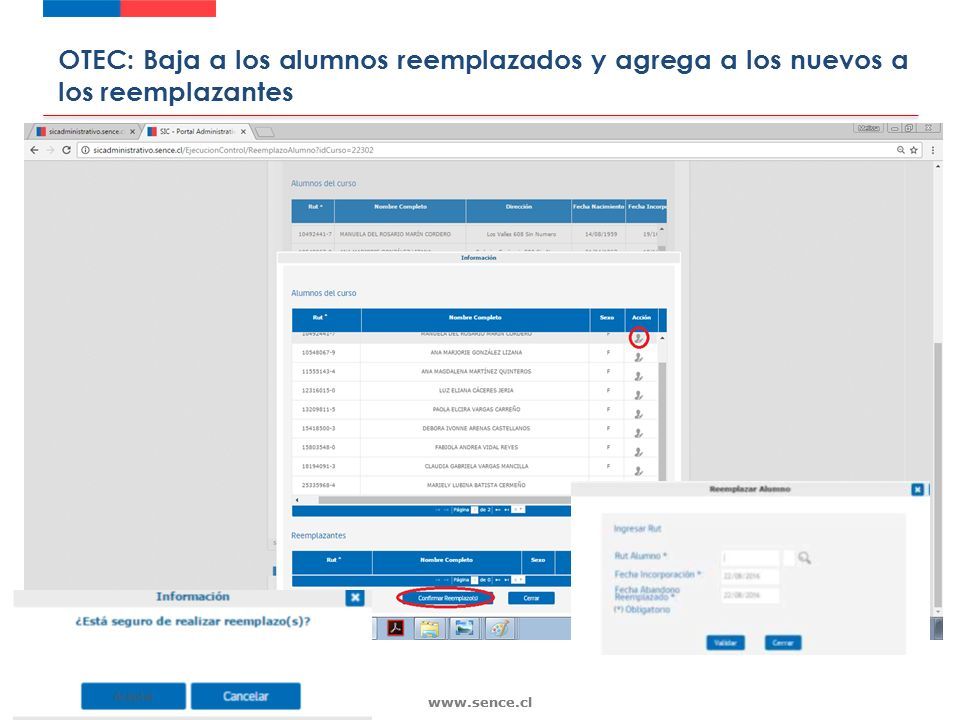This screenshot has height=720, width=960.
Task: Click the replace-student icon for Ana Marjorie González Lizana
Action: point(639,358)
